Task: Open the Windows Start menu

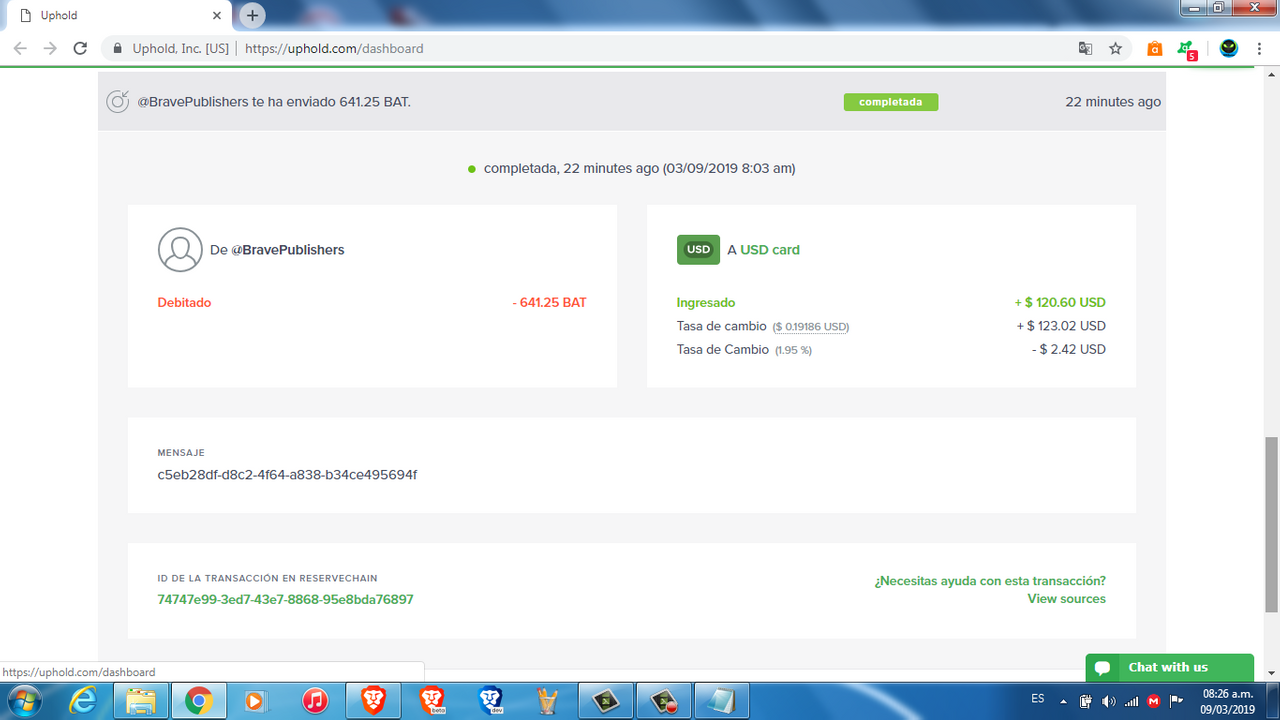Action: click(23, 701)
